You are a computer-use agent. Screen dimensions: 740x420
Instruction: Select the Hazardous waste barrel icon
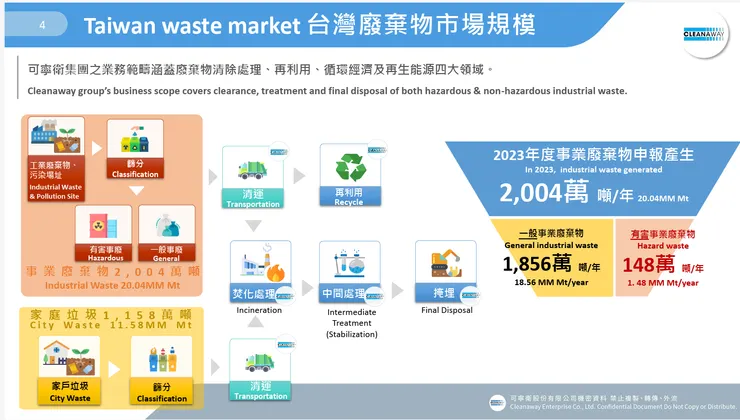click(x=103, y=226)
